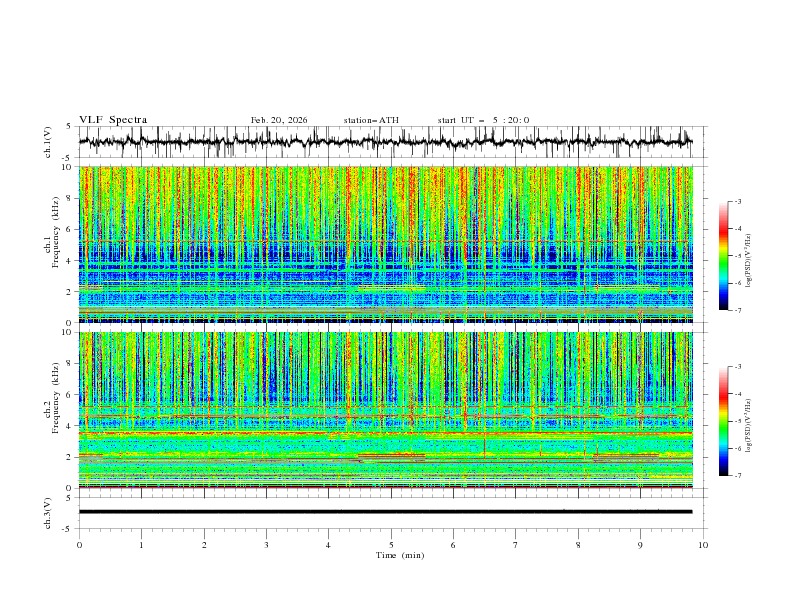Click the "7" tick label on Time axis
The image size is (792, 612).
516,545
